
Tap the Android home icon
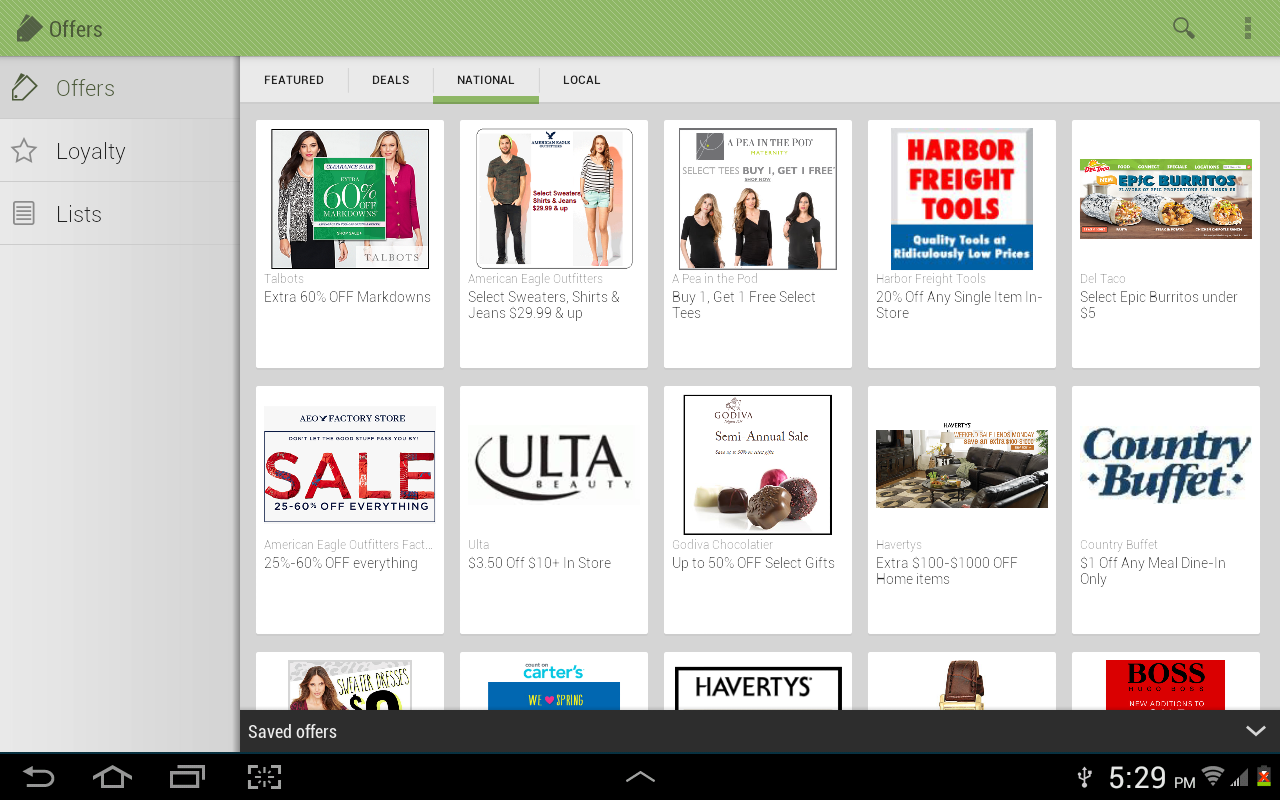pos(112,777)
